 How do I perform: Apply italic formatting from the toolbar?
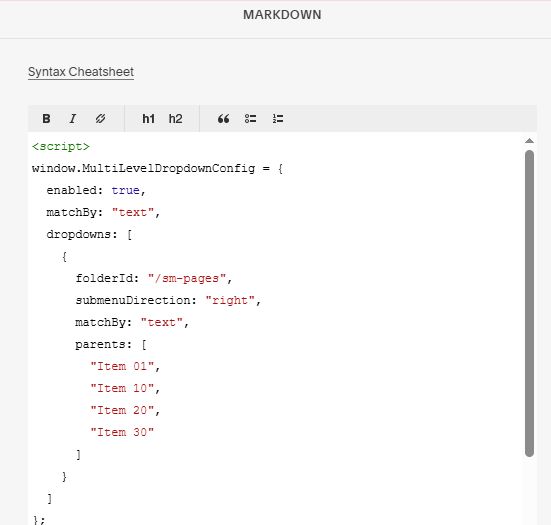pyautogui.click(x=73, y=119)
